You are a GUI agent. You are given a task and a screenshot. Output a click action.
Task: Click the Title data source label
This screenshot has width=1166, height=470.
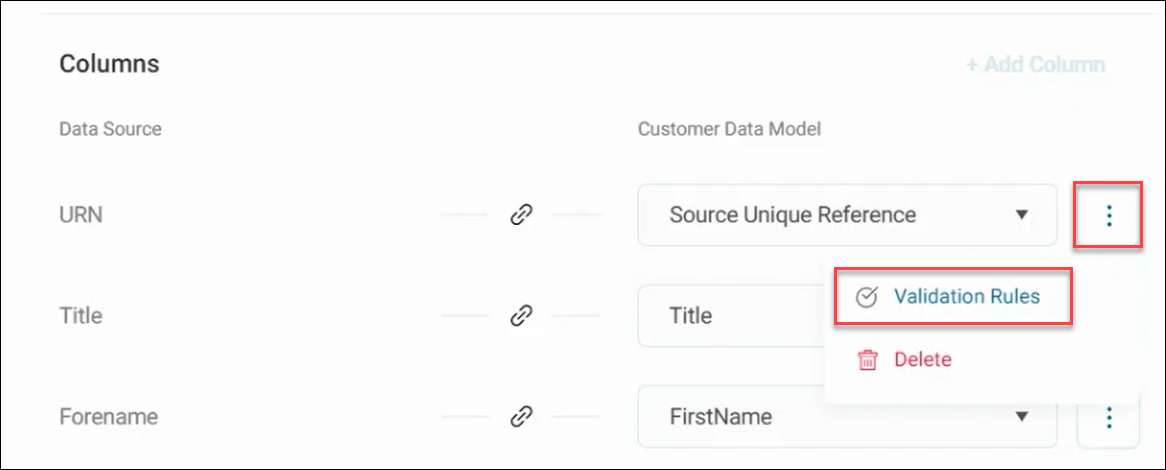[x=80, y=316]
